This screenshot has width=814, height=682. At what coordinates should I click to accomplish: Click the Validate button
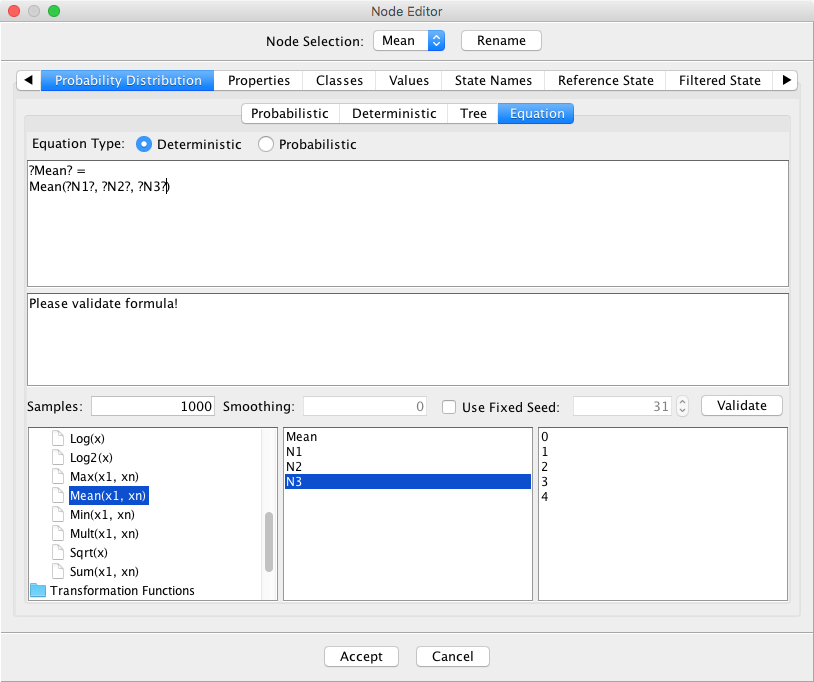coord(742,406)
